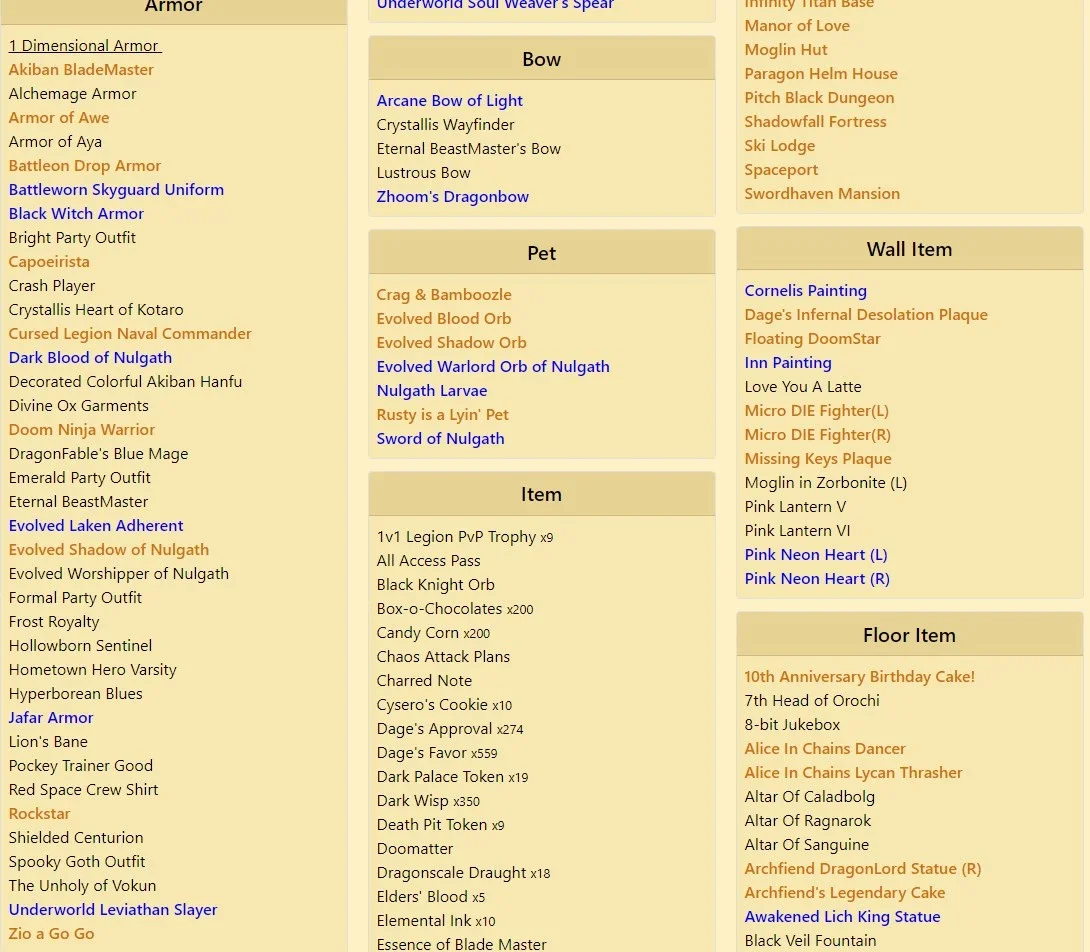Click Shadowfall Fortress link
Viewport: 1090px width, 952px height.
pyautogui.click(x=815, y=122)
